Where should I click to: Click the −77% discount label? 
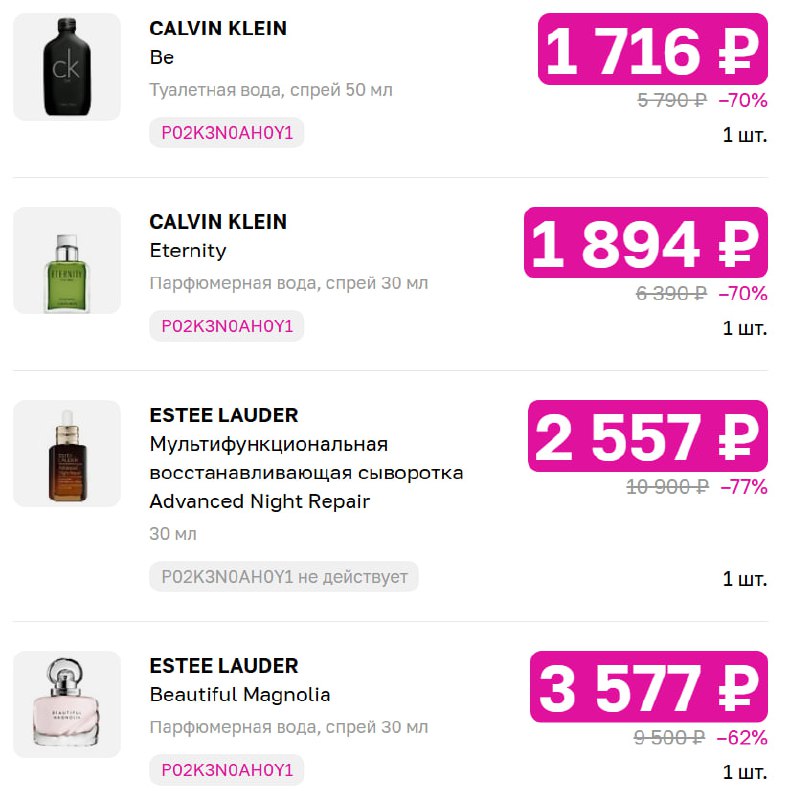[x=743, y=487]
